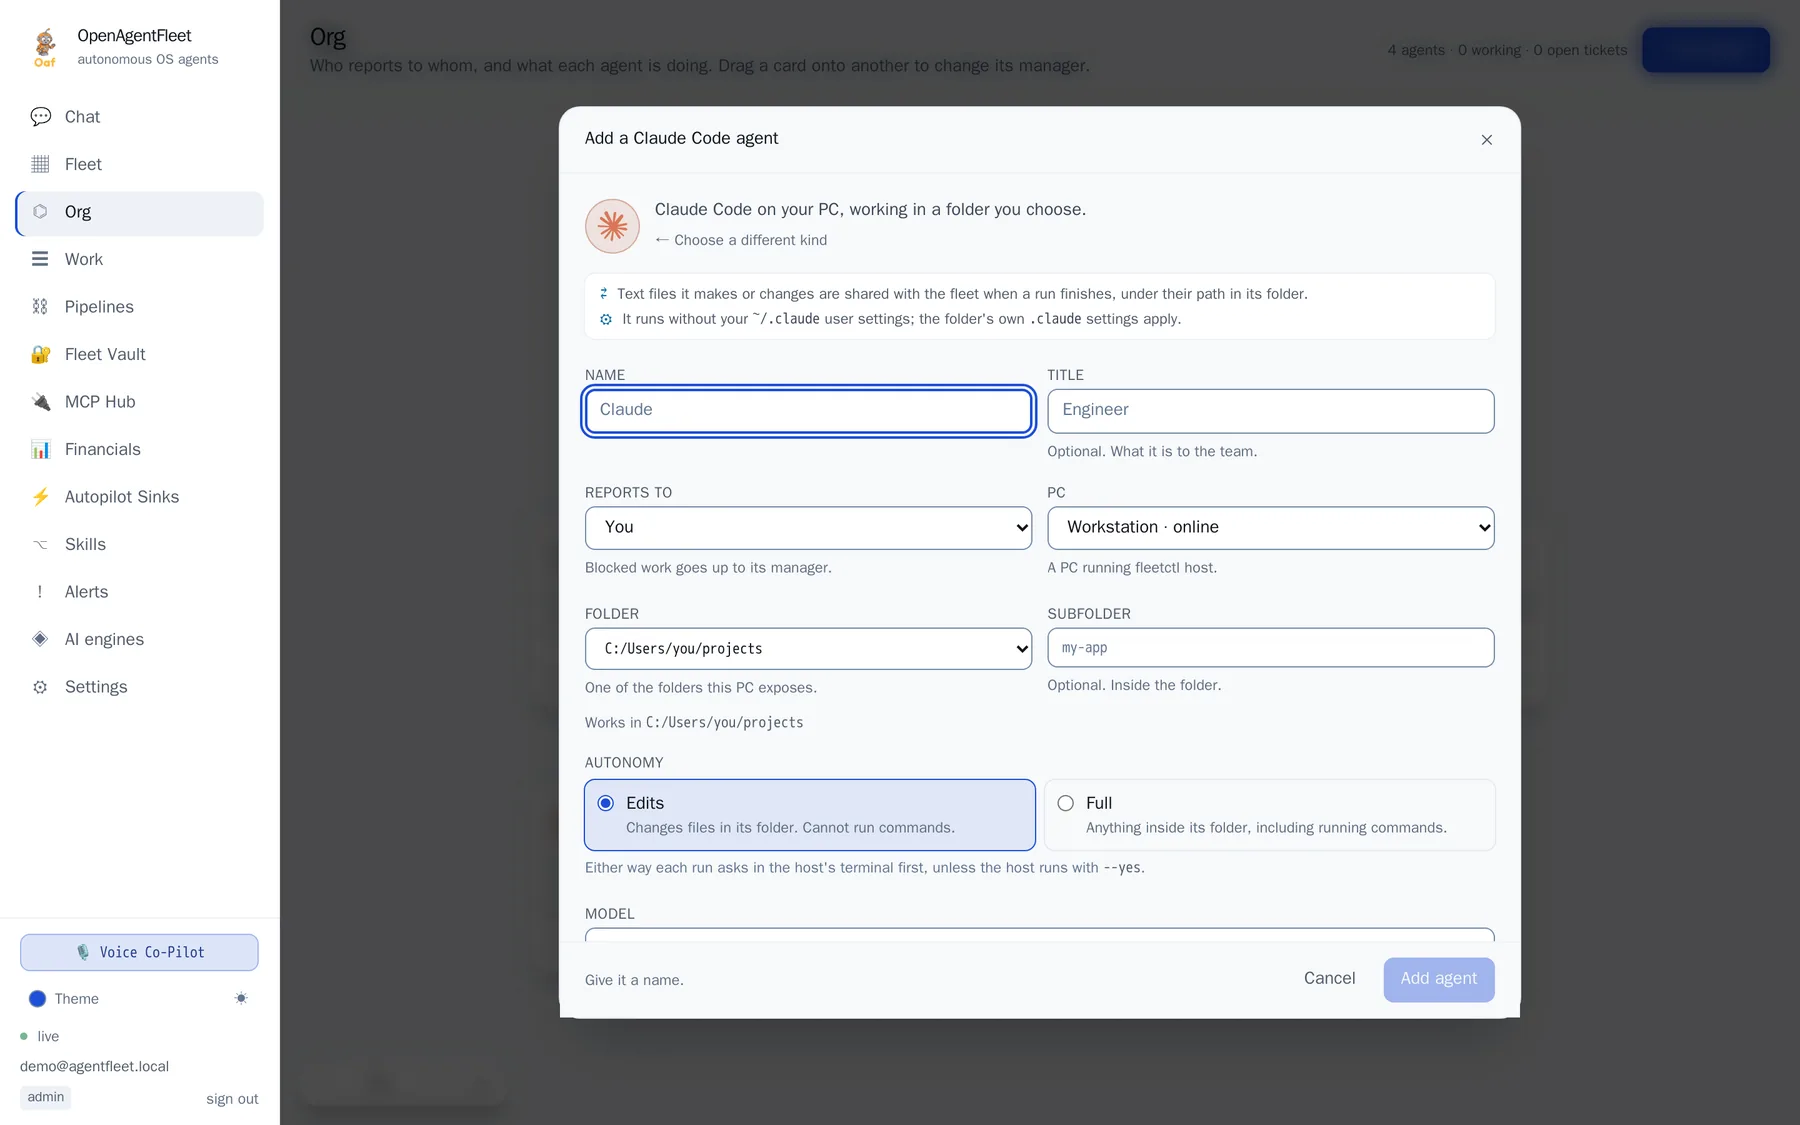Image resolution: width=1800 pixels, height=1125 pixels.
Task: Click the sign out link
Action: click(x=232, y=1099)
